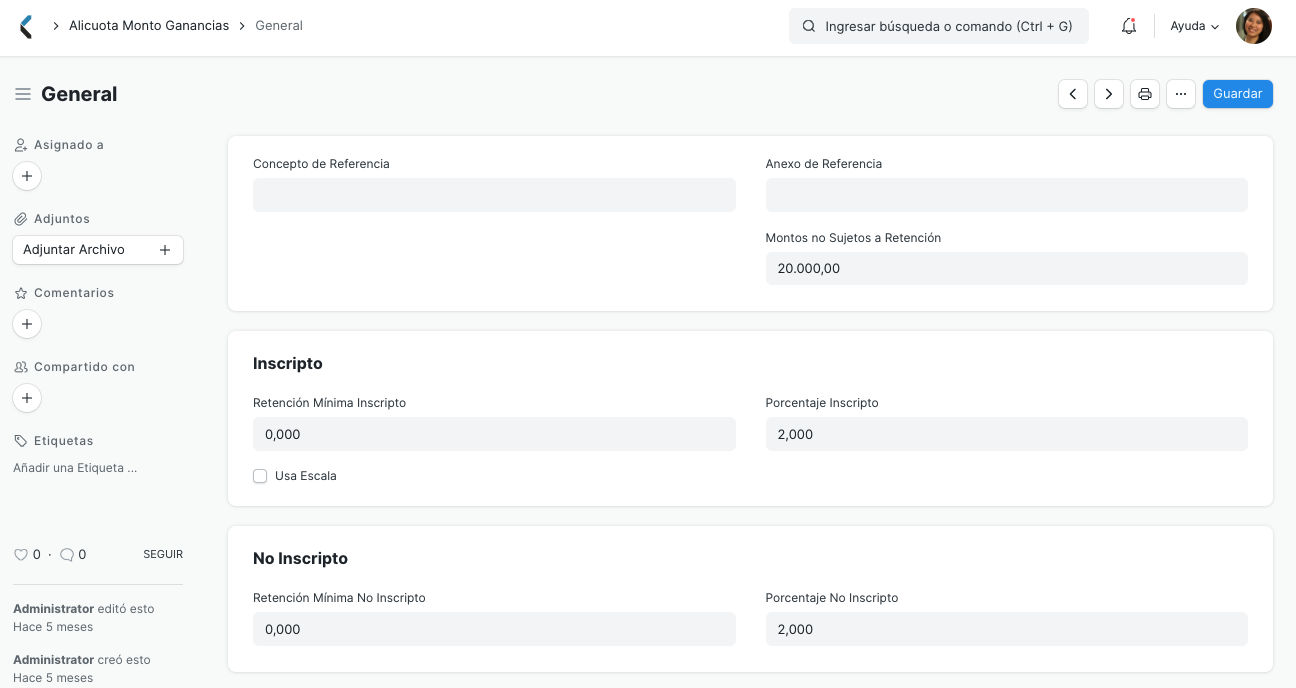This screenshot has width=1296, height=688.
Task: Go to the next document arrow
Action: click(1109, 94)
